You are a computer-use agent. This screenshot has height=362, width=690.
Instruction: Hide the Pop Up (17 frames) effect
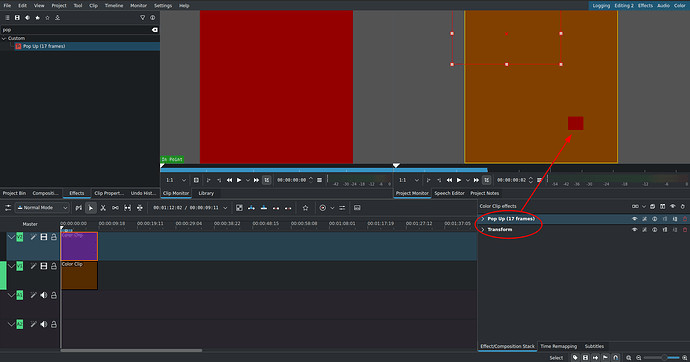[634, 219]
